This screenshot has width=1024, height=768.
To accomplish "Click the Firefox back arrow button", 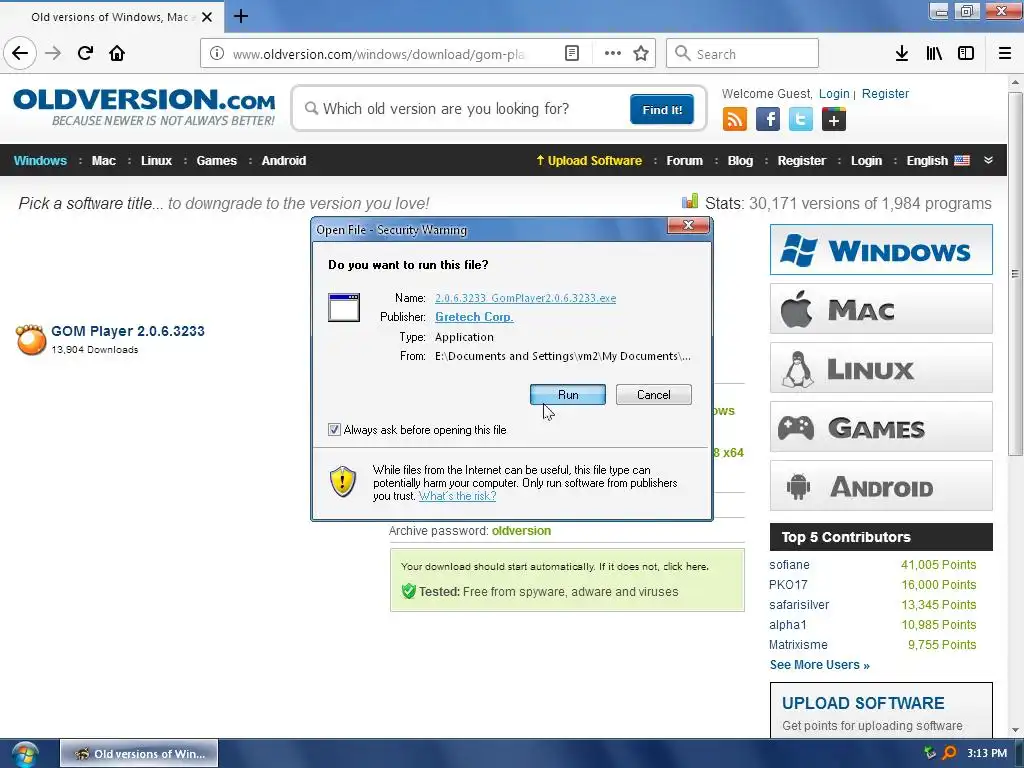I will click(20, 53).
